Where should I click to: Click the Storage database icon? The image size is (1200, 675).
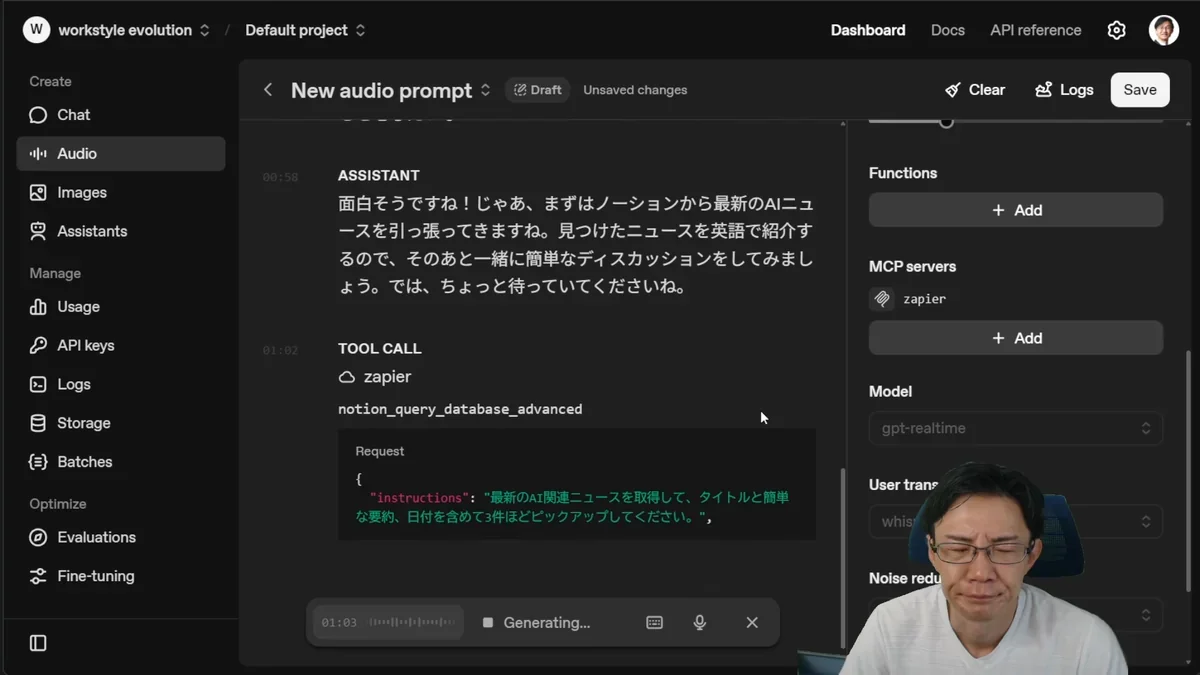click(38, 423)
